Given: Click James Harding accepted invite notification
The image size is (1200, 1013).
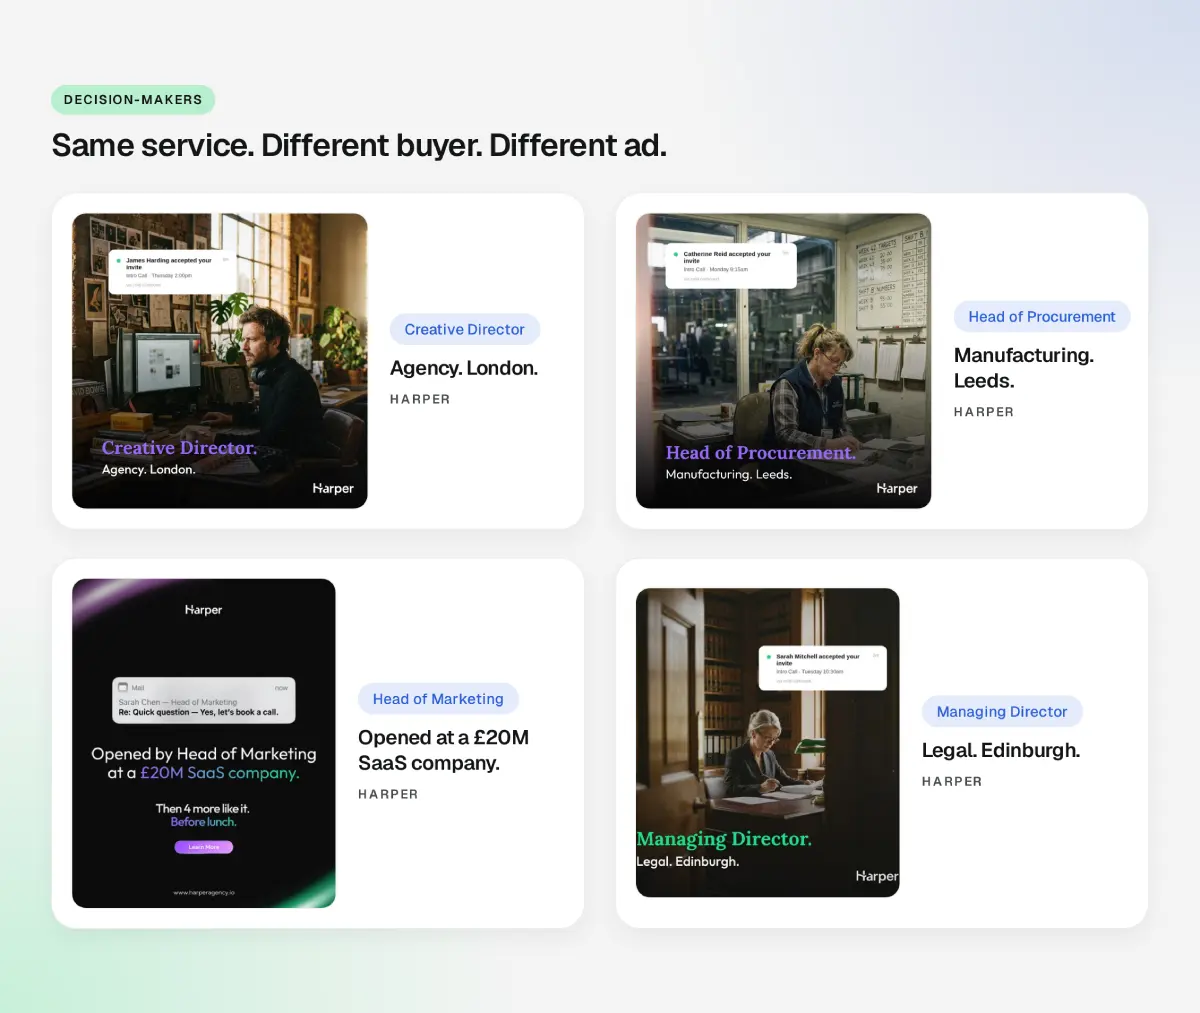Looking at the screenshot, I should (172, 272).
